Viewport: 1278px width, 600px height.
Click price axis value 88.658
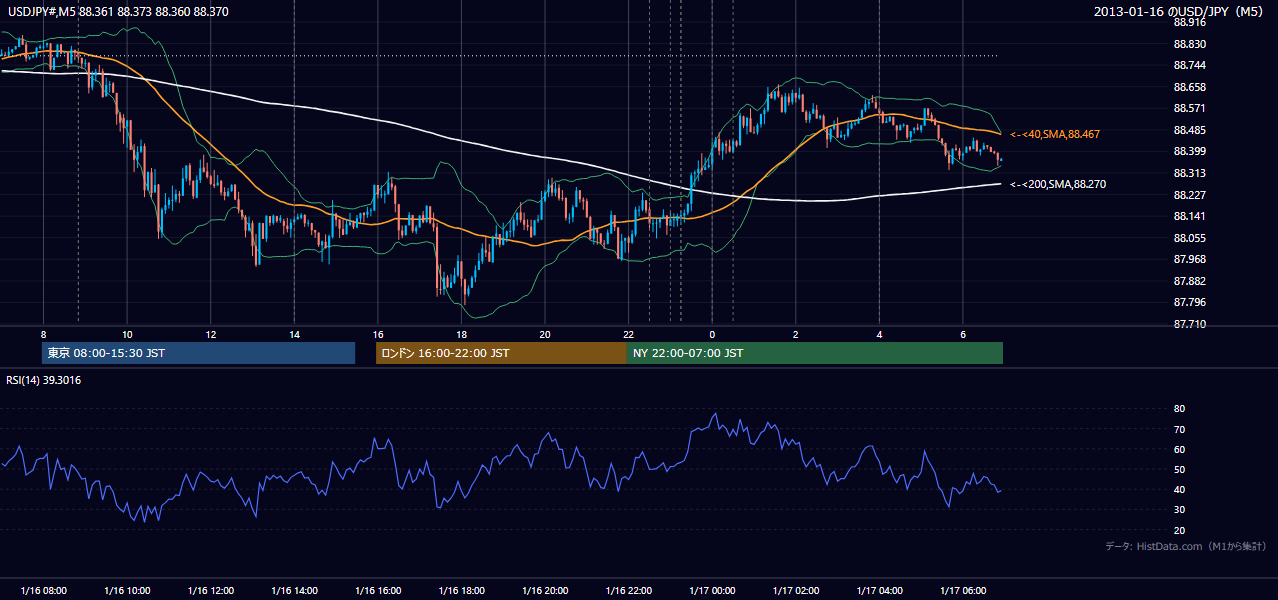coord(1189,87)
